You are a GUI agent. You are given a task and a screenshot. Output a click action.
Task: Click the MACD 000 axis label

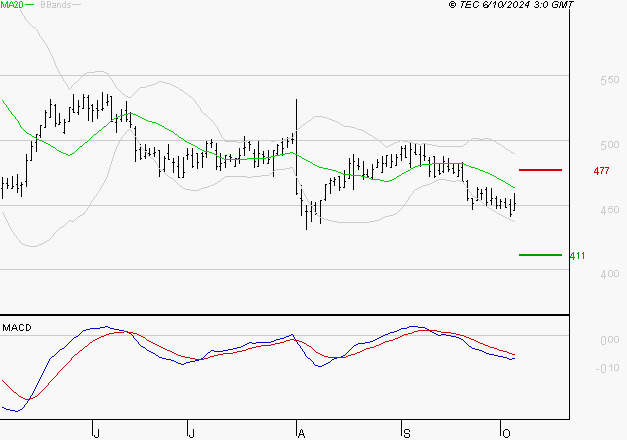point(610,340)
